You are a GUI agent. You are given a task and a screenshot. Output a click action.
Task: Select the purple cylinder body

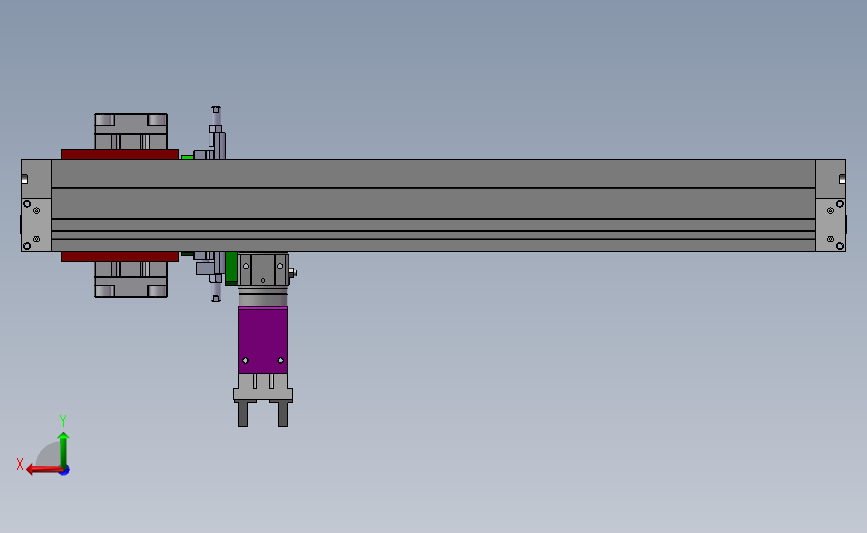263,340
